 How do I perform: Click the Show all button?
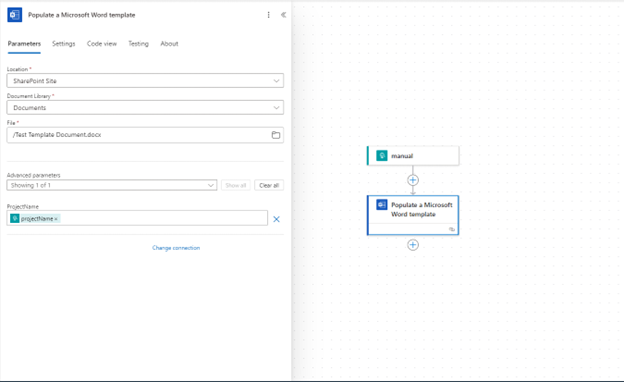tap(236, 185)
